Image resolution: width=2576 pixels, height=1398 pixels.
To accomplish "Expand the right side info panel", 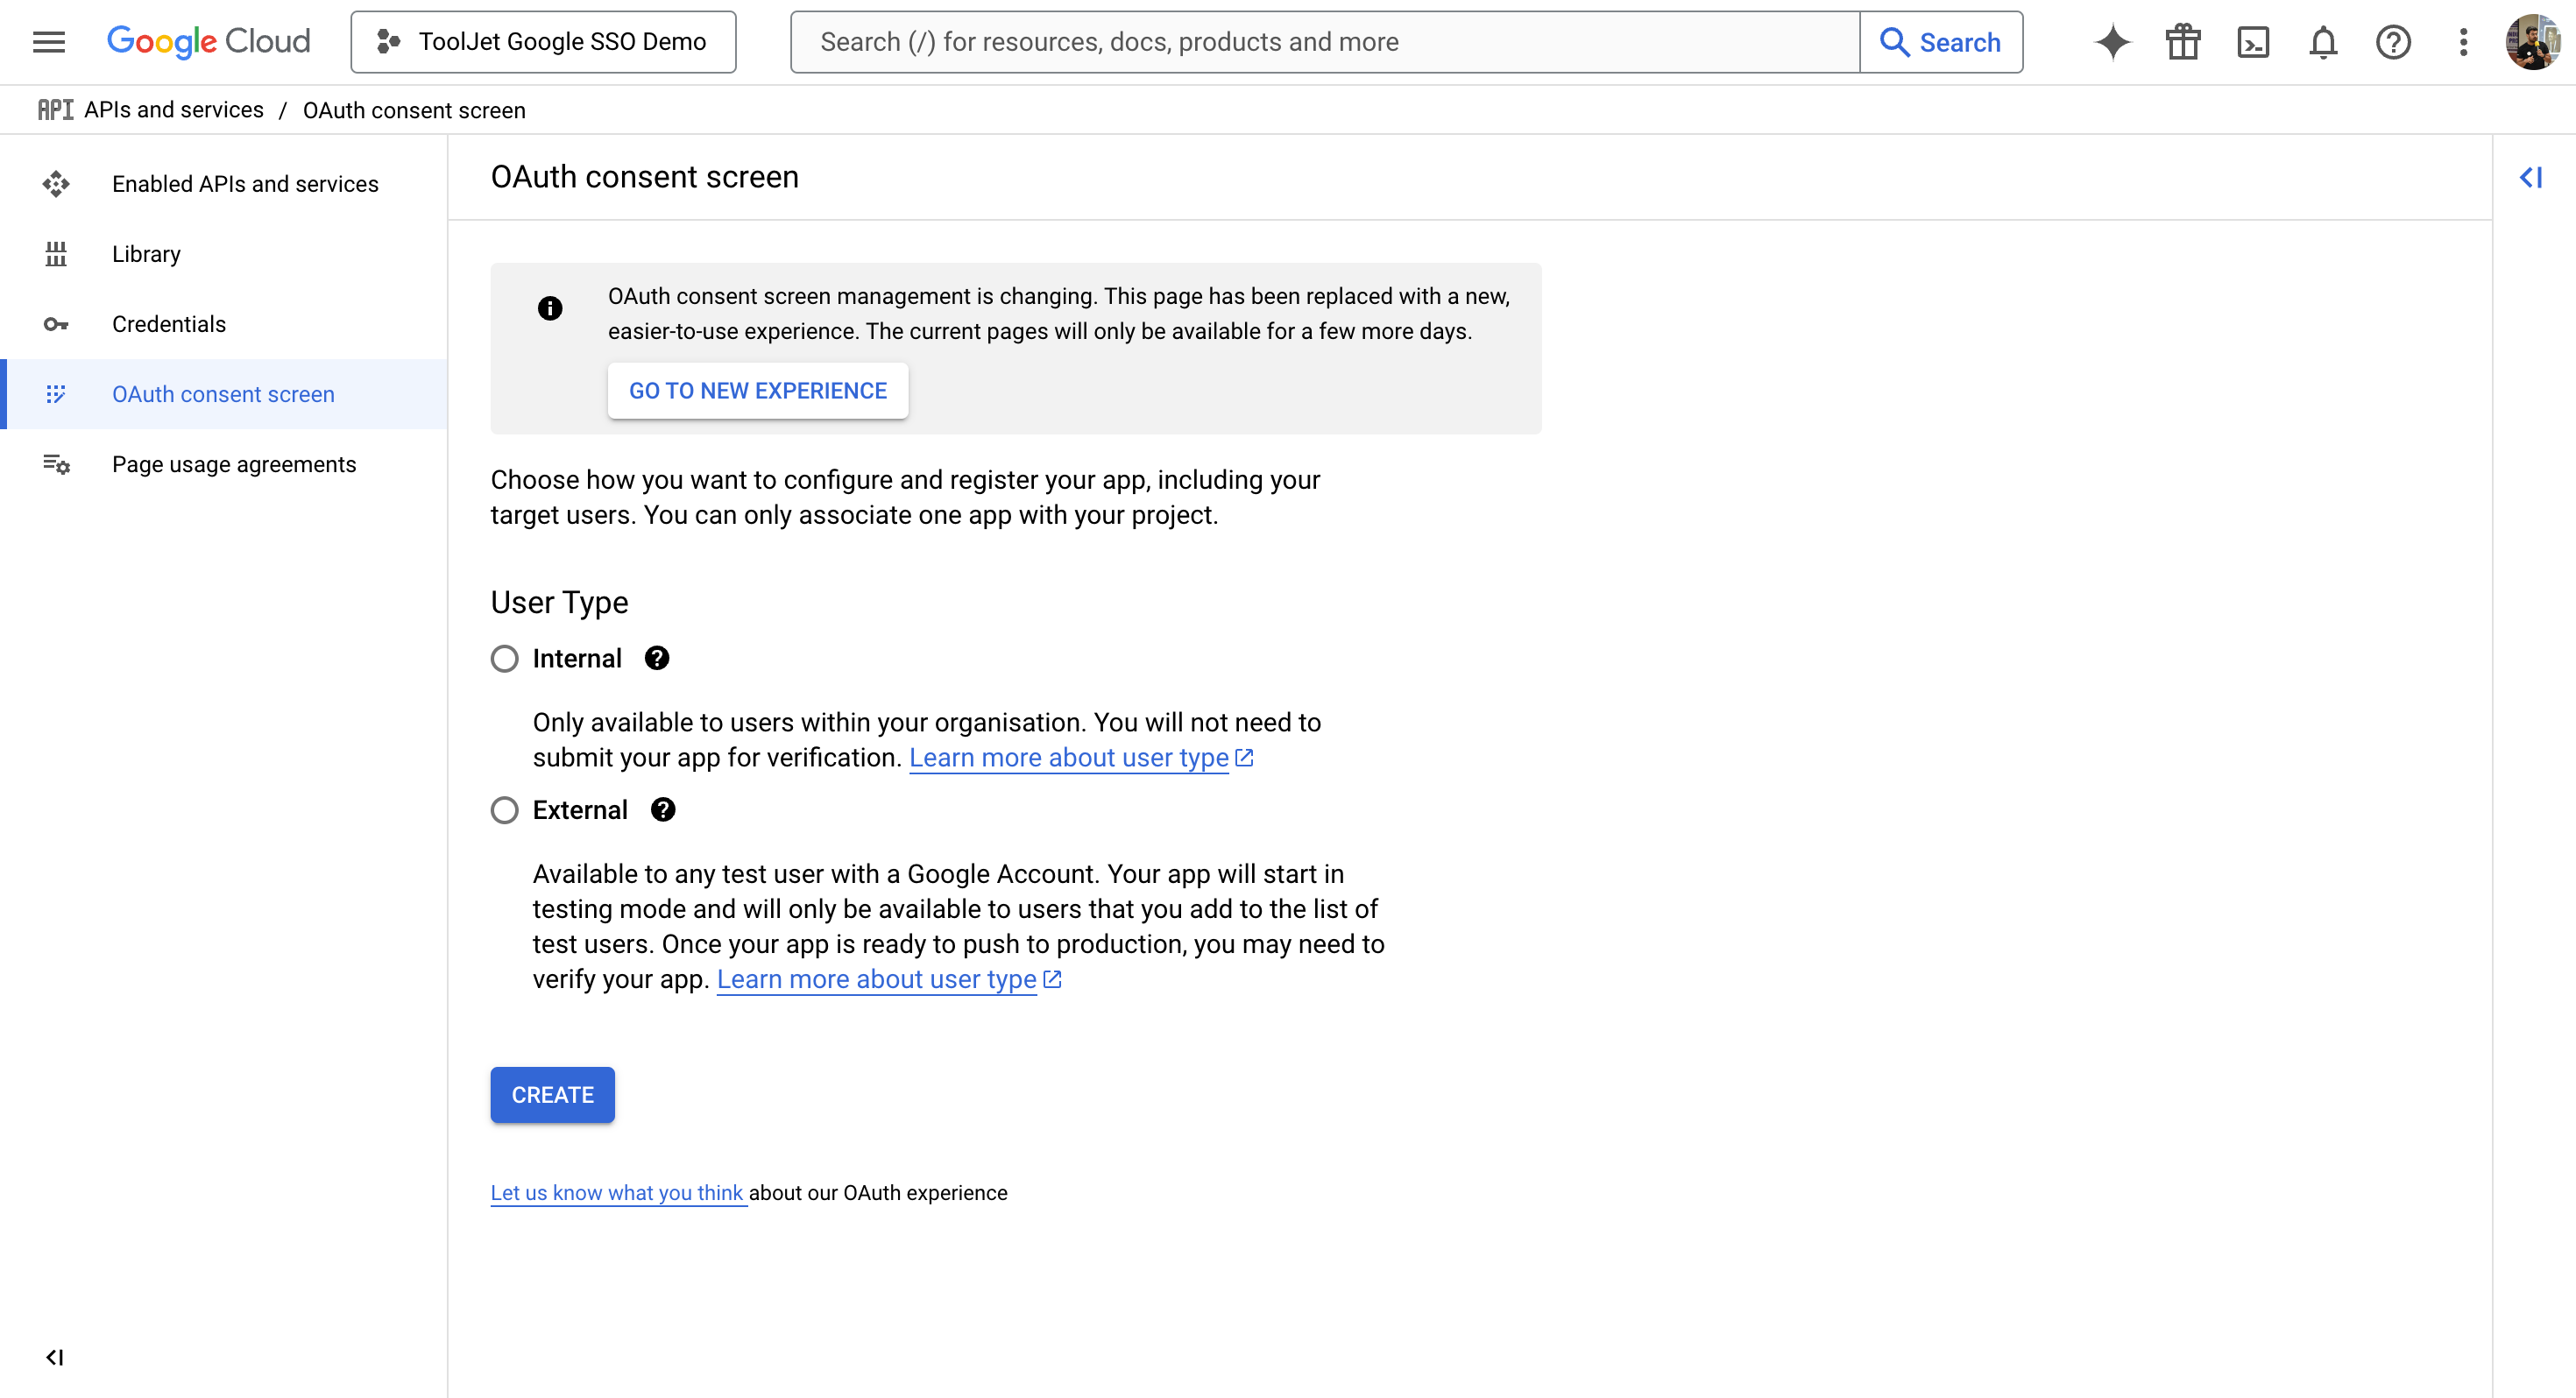I will click(2530, 178).
